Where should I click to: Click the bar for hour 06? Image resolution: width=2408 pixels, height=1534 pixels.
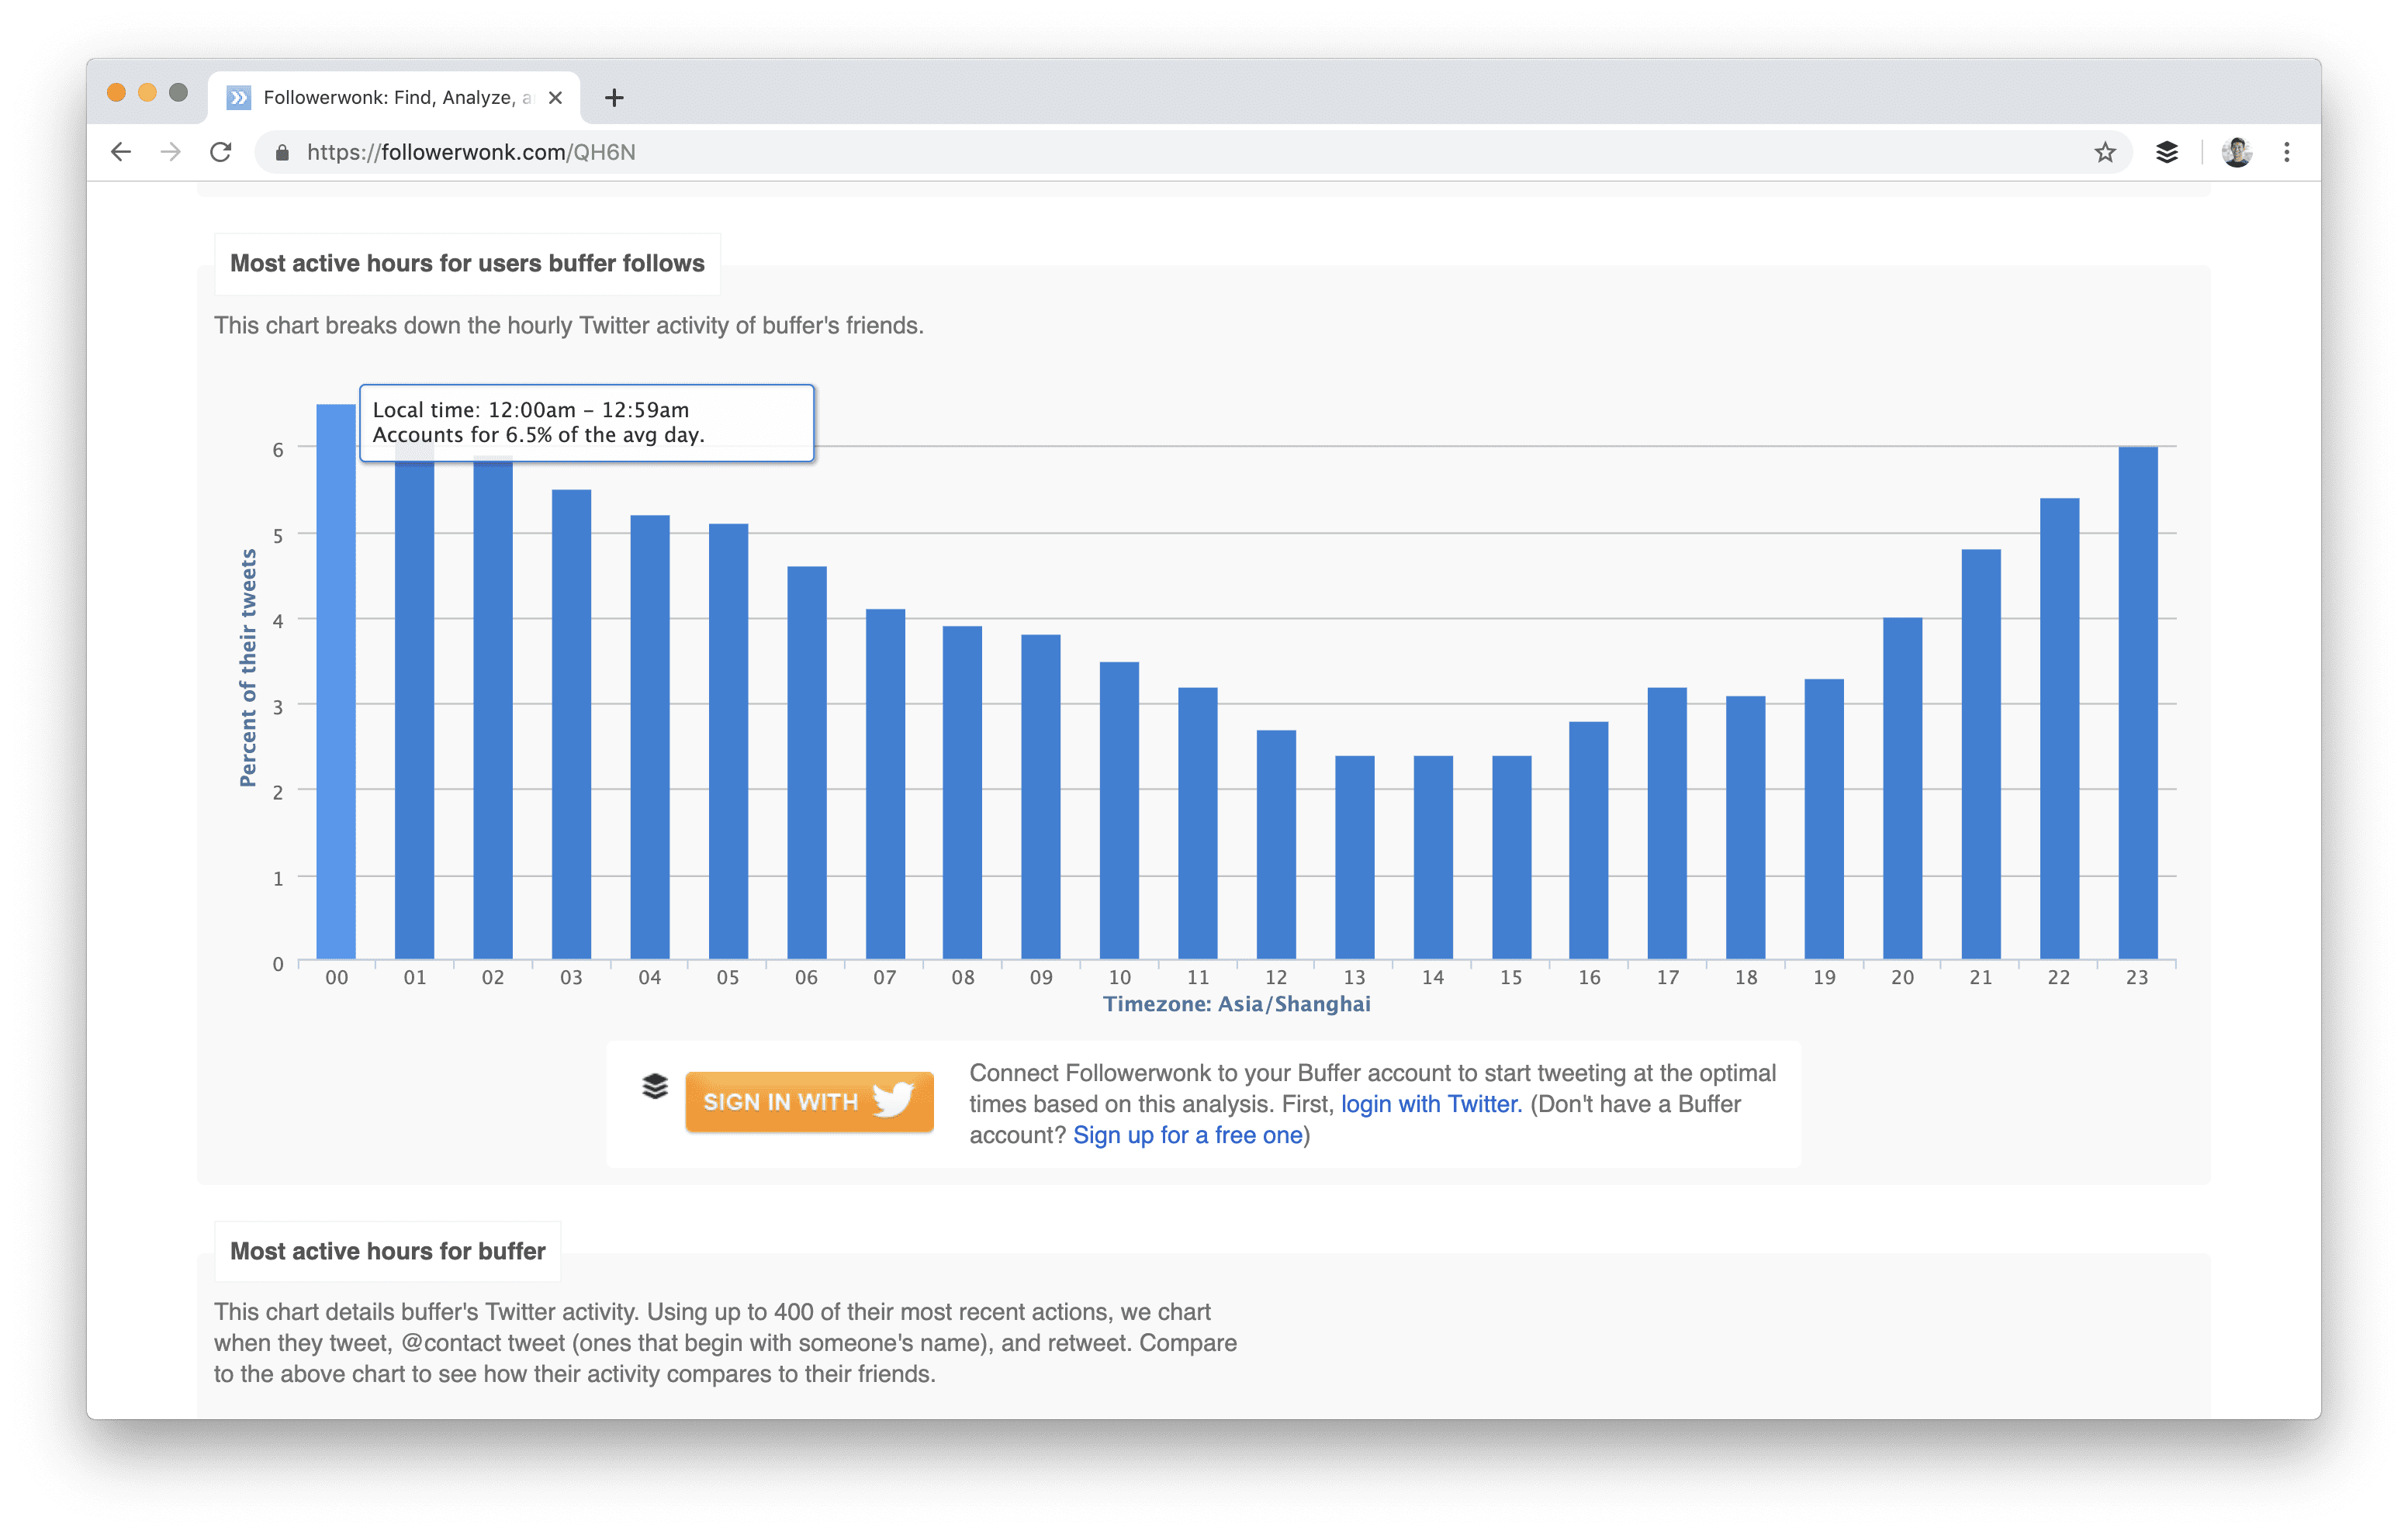(x=807, y=762)
